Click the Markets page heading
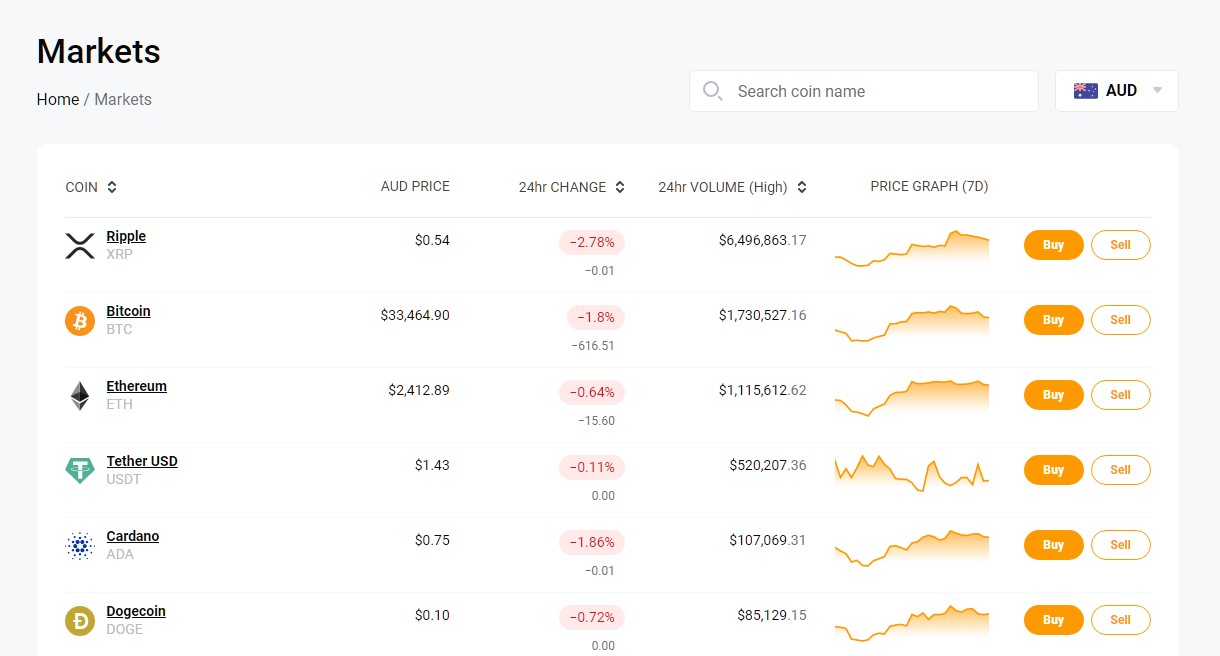The height and width of the screenshot is (656, 1220). pos(99,51)
